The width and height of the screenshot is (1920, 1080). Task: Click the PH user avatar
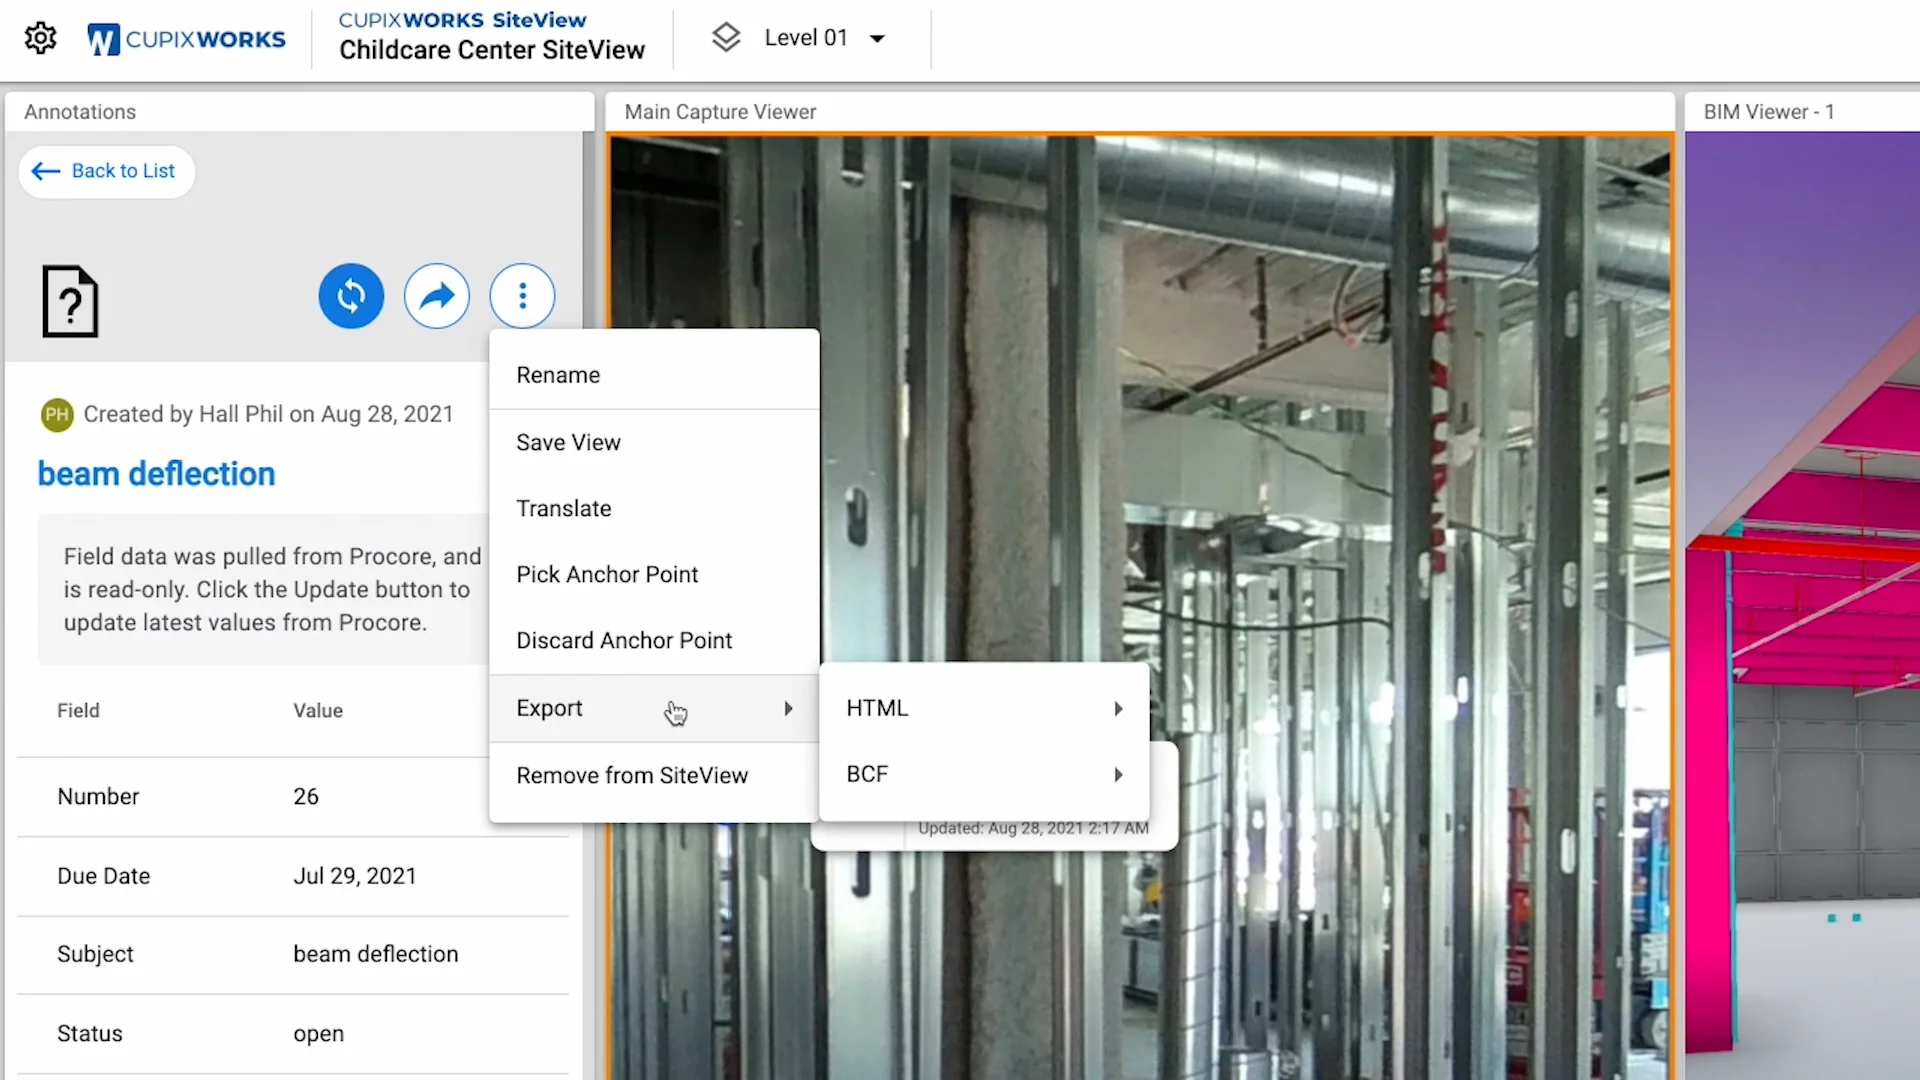coord(57,414)
